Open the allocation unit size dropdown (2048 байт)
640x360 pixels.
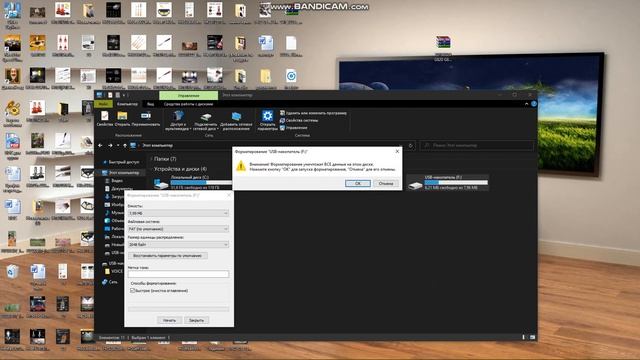pyautogui.click(x=178, y=244)
